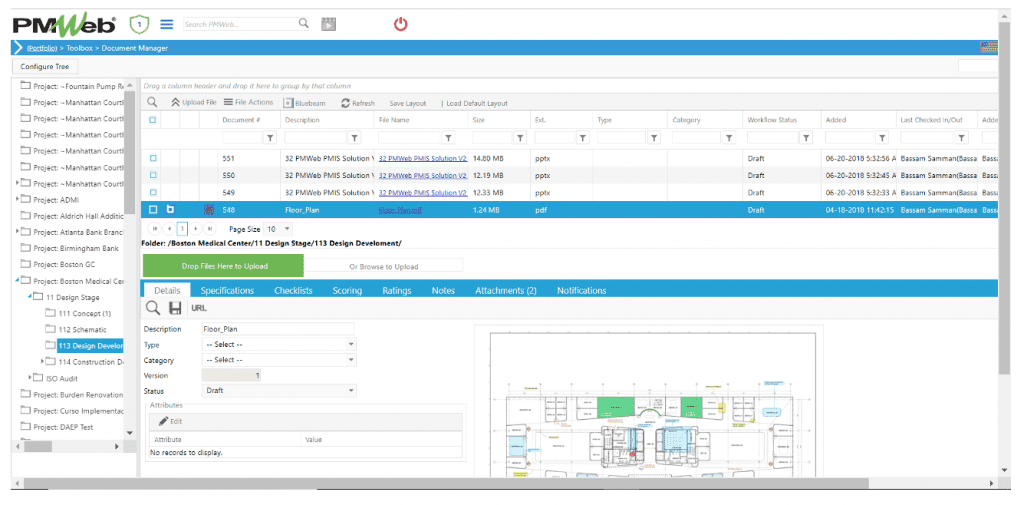Check the box for document 550

click(x=153, y=175)
